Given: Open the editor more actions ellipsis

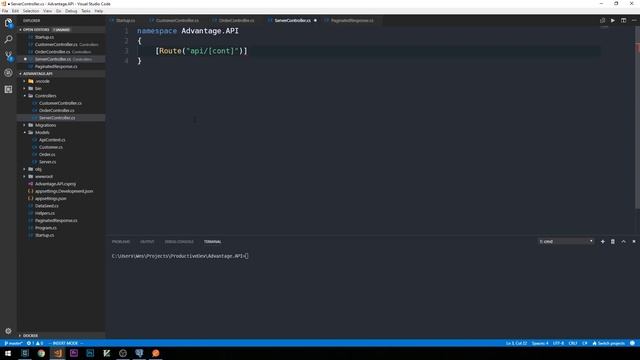Looking at the screenshot, I should 634,20.
